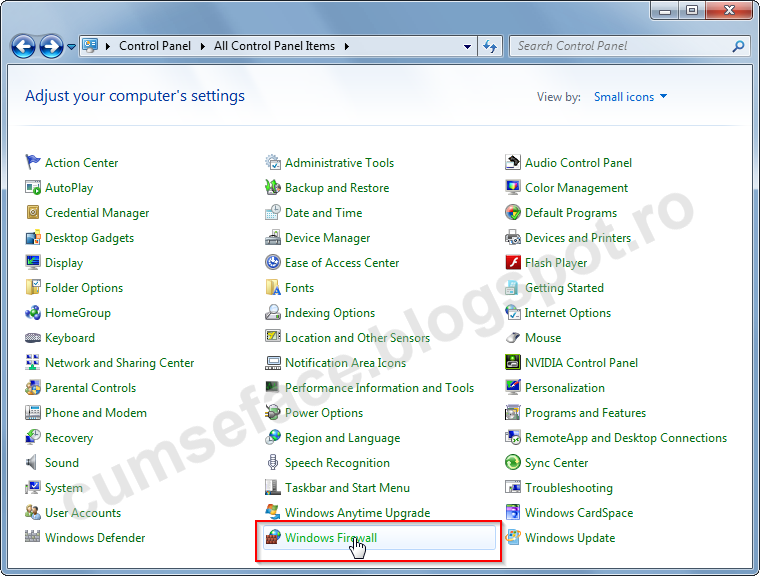
Task: Click the Windows Update icon
Action: [x=513, y=537]
